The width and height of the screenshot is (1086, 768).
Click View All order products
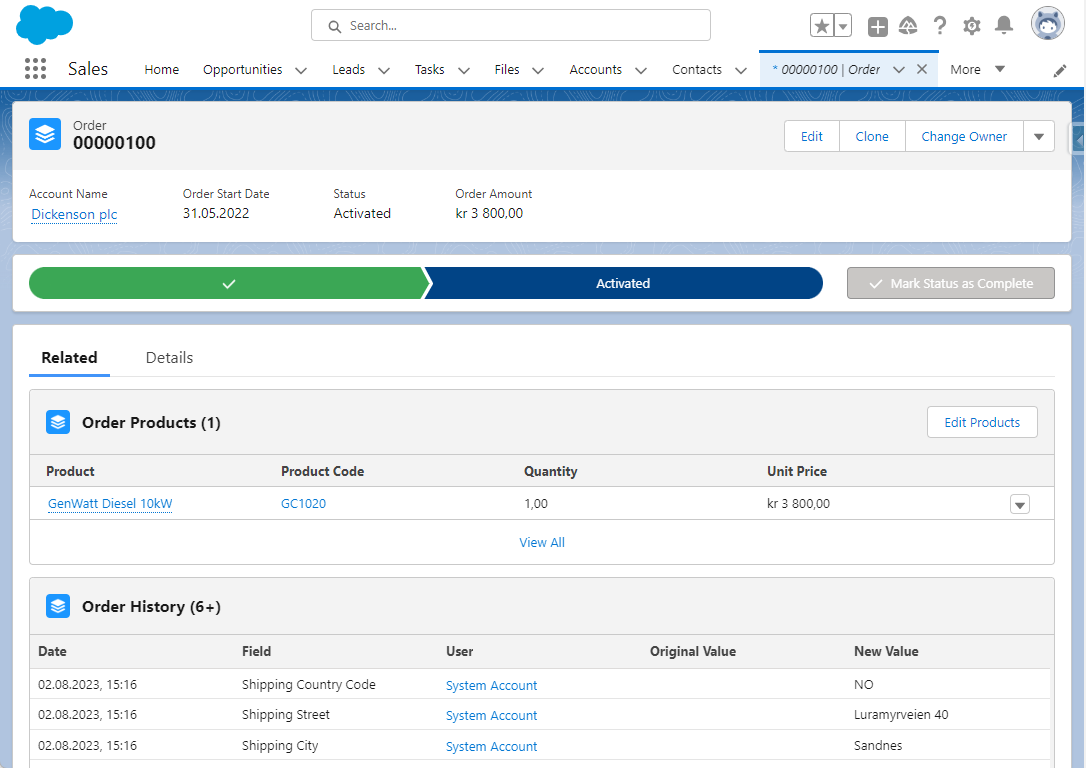click(542, 542)
